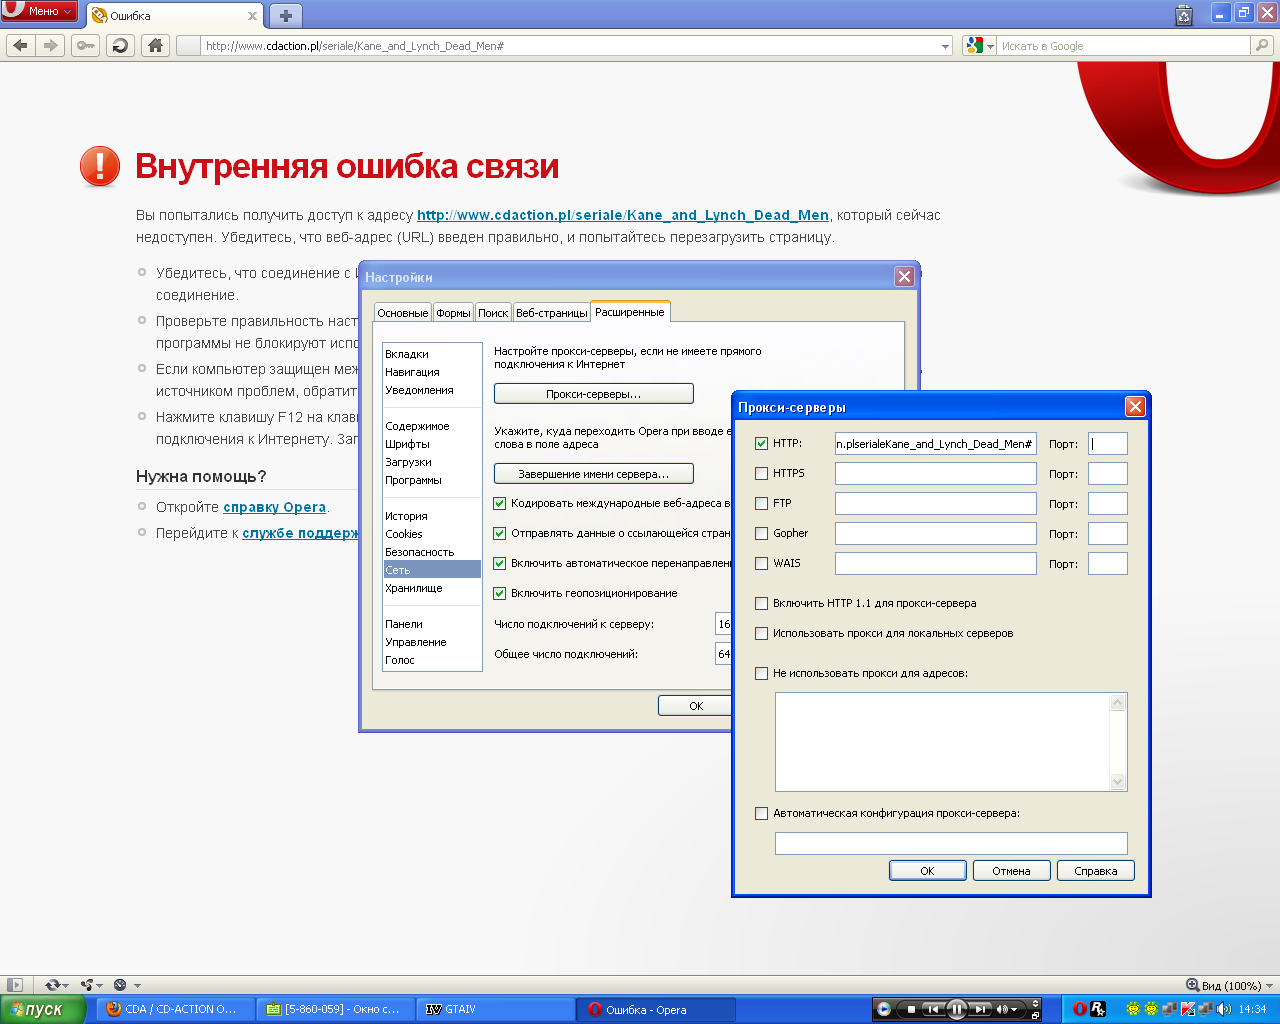Viewport: 1280px width, 1024px height.
Task: Check 'Включить HTTP 1.1 для прокси-сервера'
Action: click(x=762, y=603)
